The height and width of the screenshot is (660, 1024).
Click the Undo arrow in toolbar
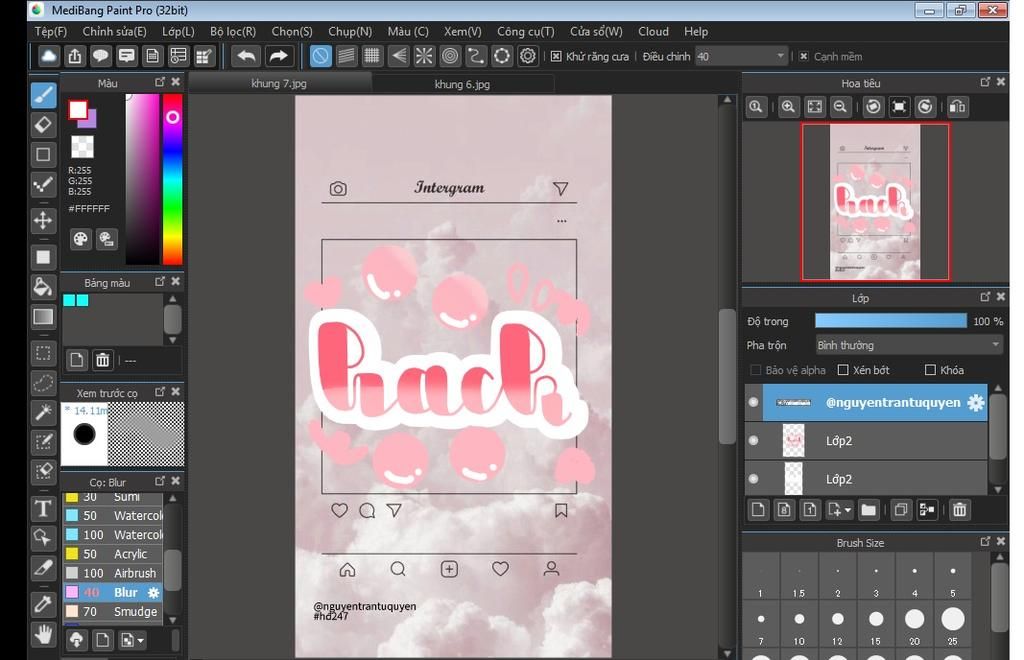[246, 57]
